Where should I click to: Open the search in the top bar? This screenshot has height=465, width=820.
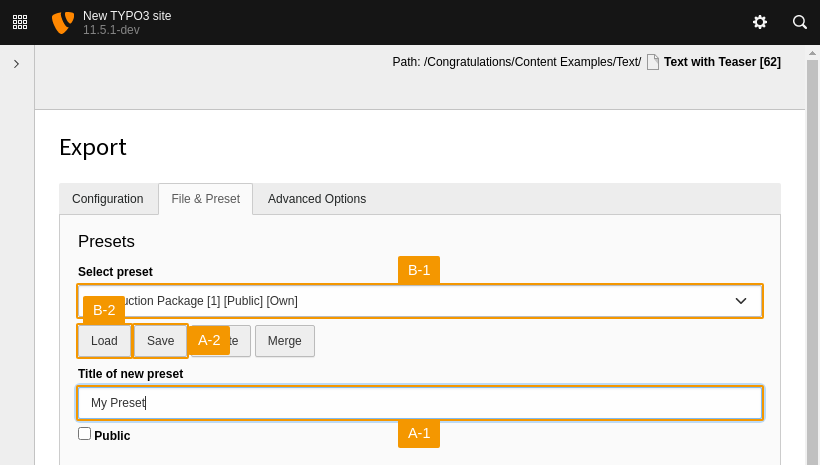[800, 22]
